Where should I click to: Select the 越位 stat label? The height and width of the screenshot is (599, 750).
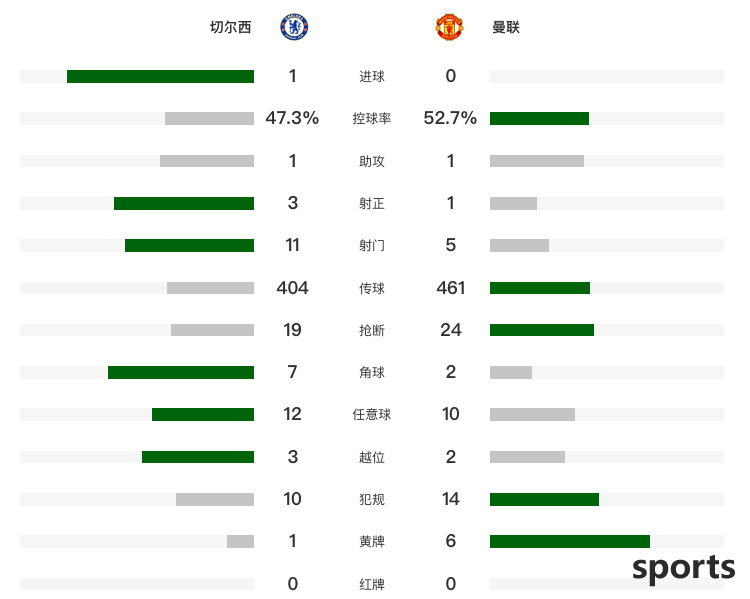pos(372,457)
